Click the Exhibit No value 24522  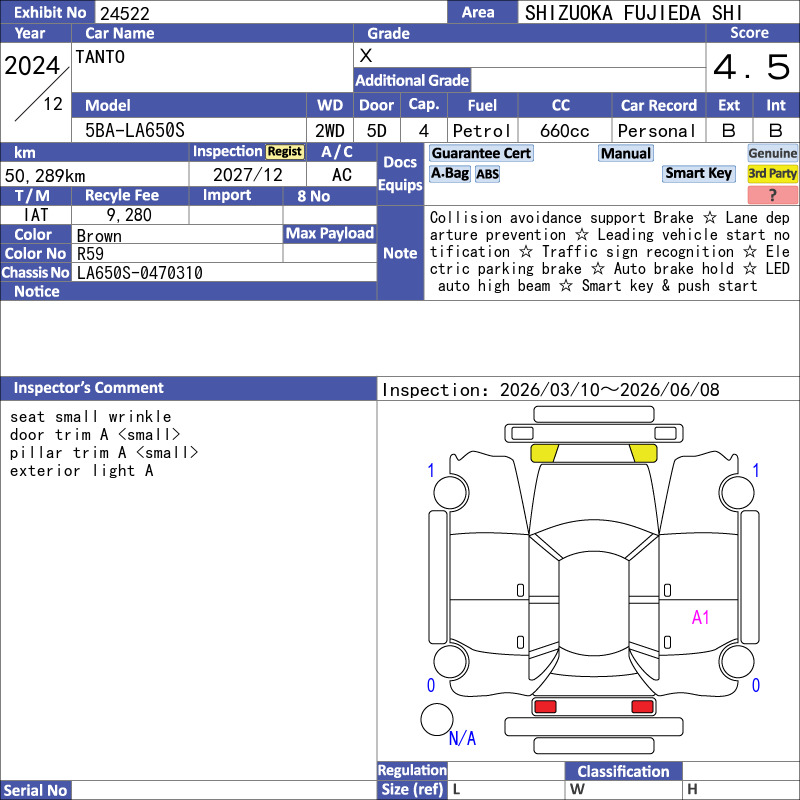(125, 13)
